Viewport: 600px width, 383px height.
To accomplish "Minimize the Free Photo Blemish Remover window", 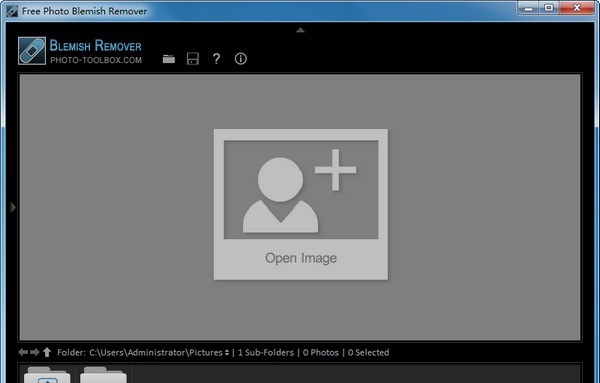I will 529,8.
